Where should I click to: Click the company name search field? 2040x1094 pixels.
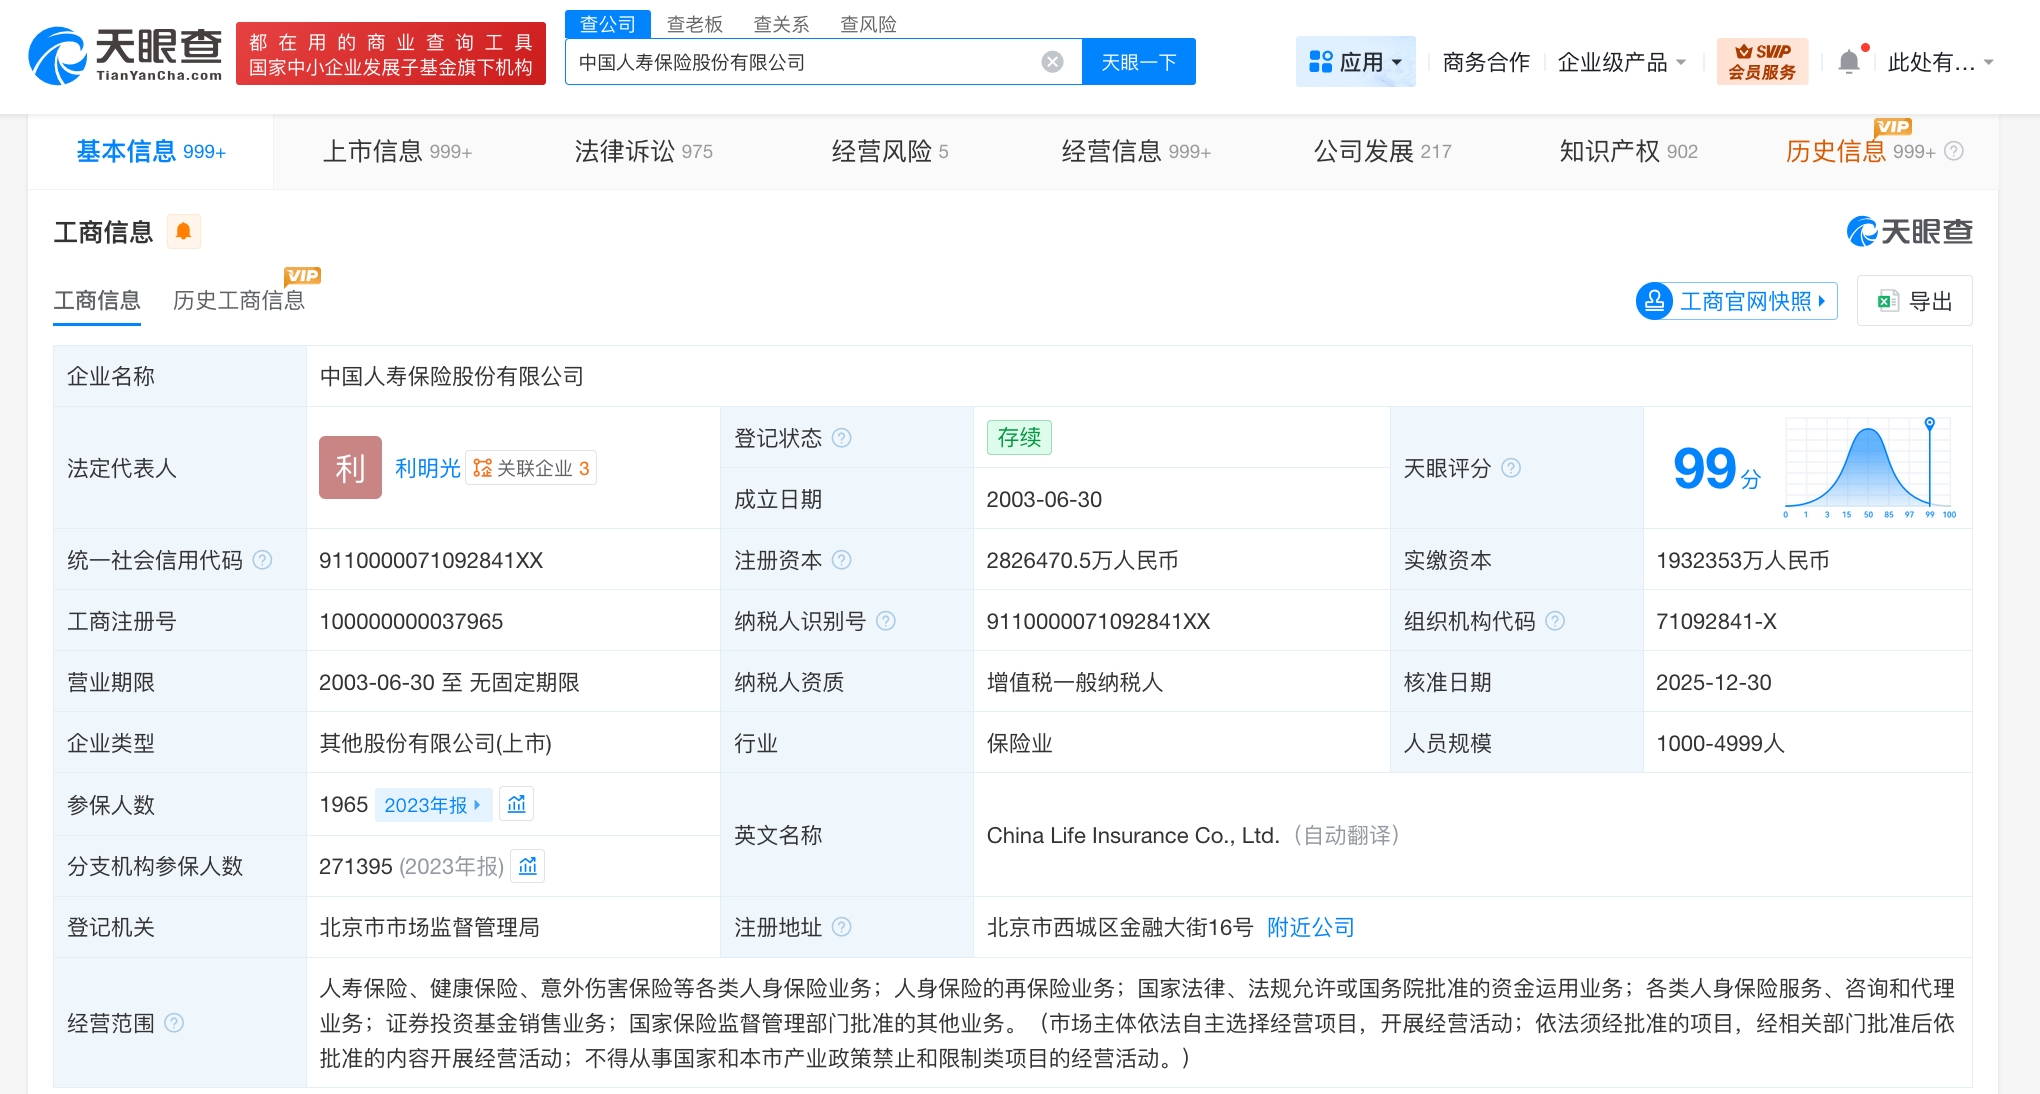coord(800,62)
